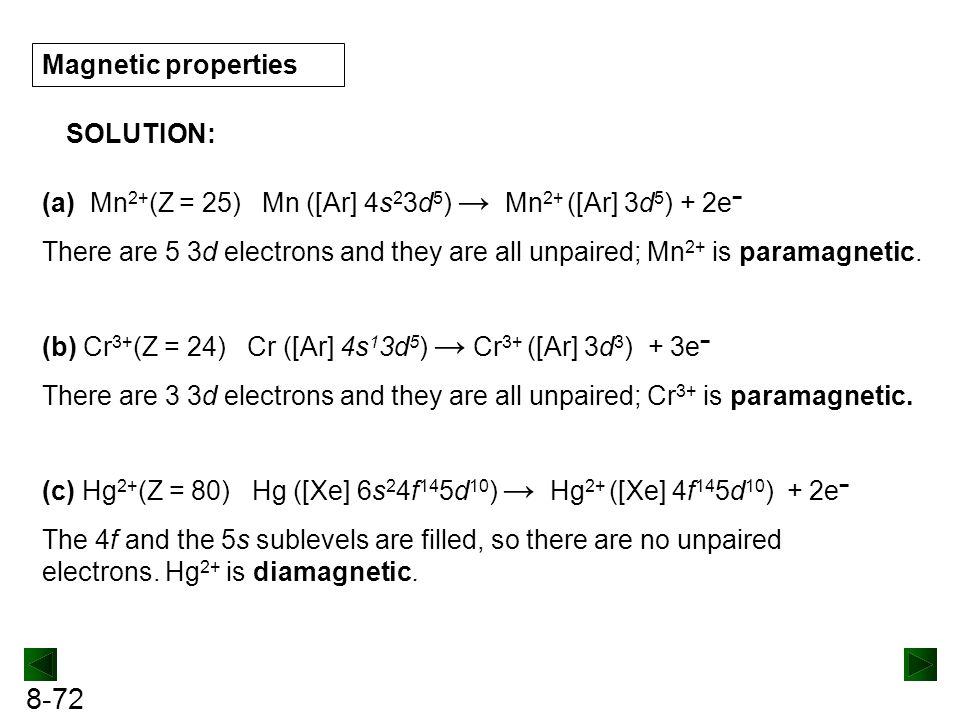The width and height of the screenshot is (960, 720).
Task: Click bold word diamagnetic
Action: (332, 572)
